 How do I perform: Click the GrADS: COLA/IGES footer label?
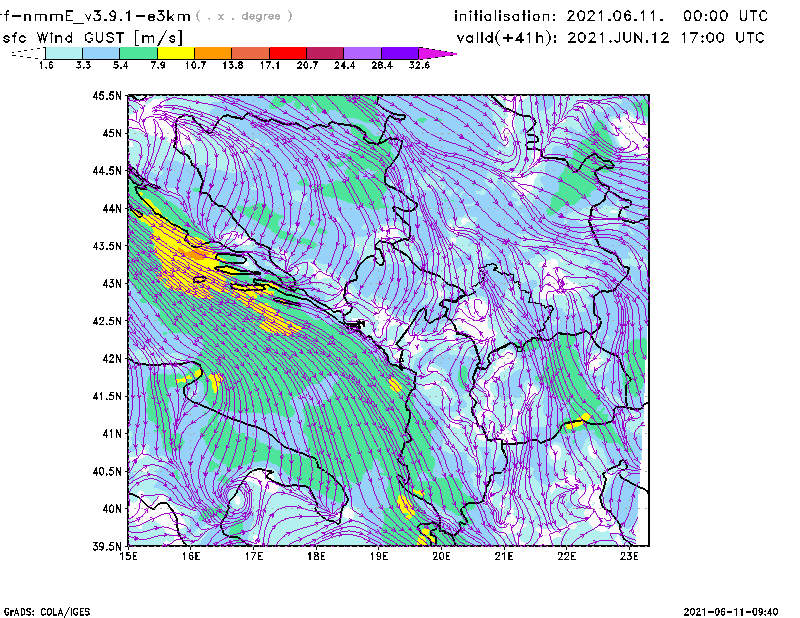[47, 612]
